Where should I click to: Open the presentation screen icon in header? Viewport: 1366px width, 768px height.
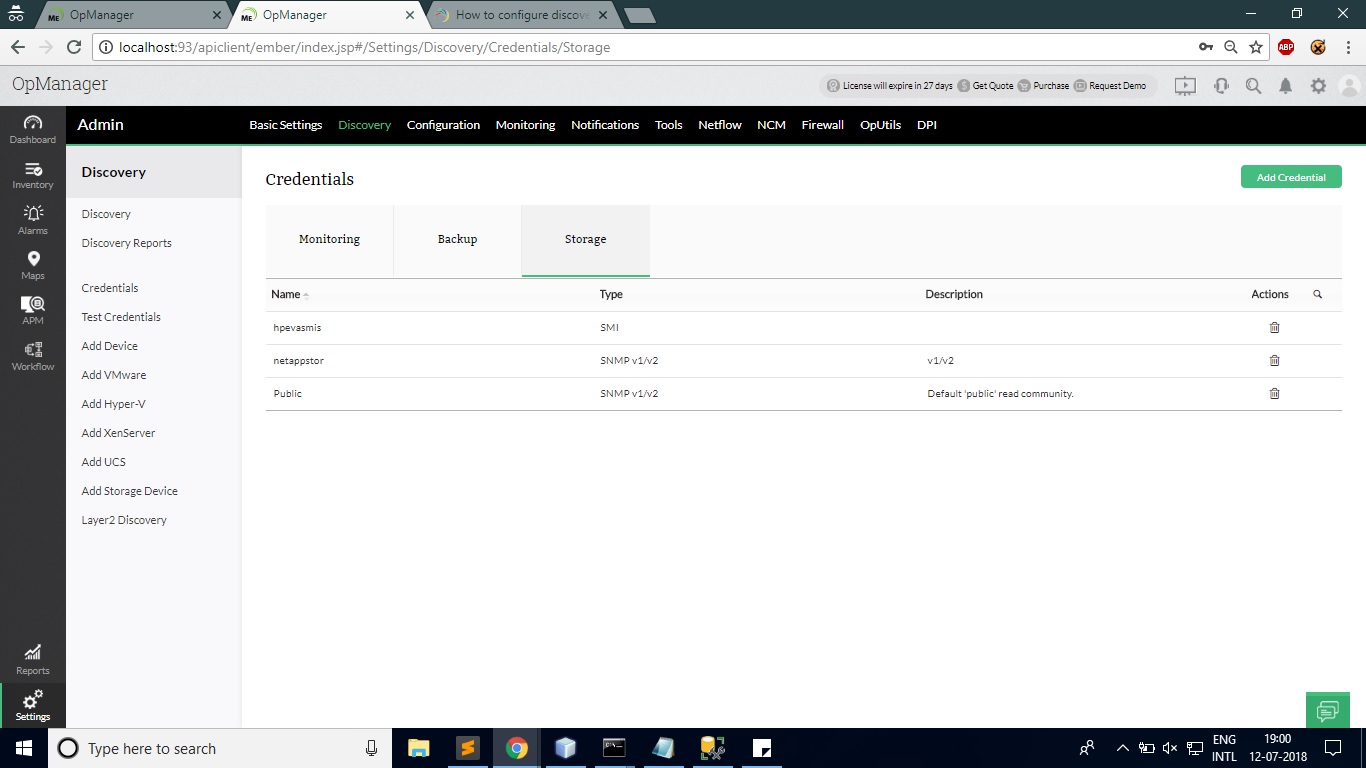coord(1185,86)
